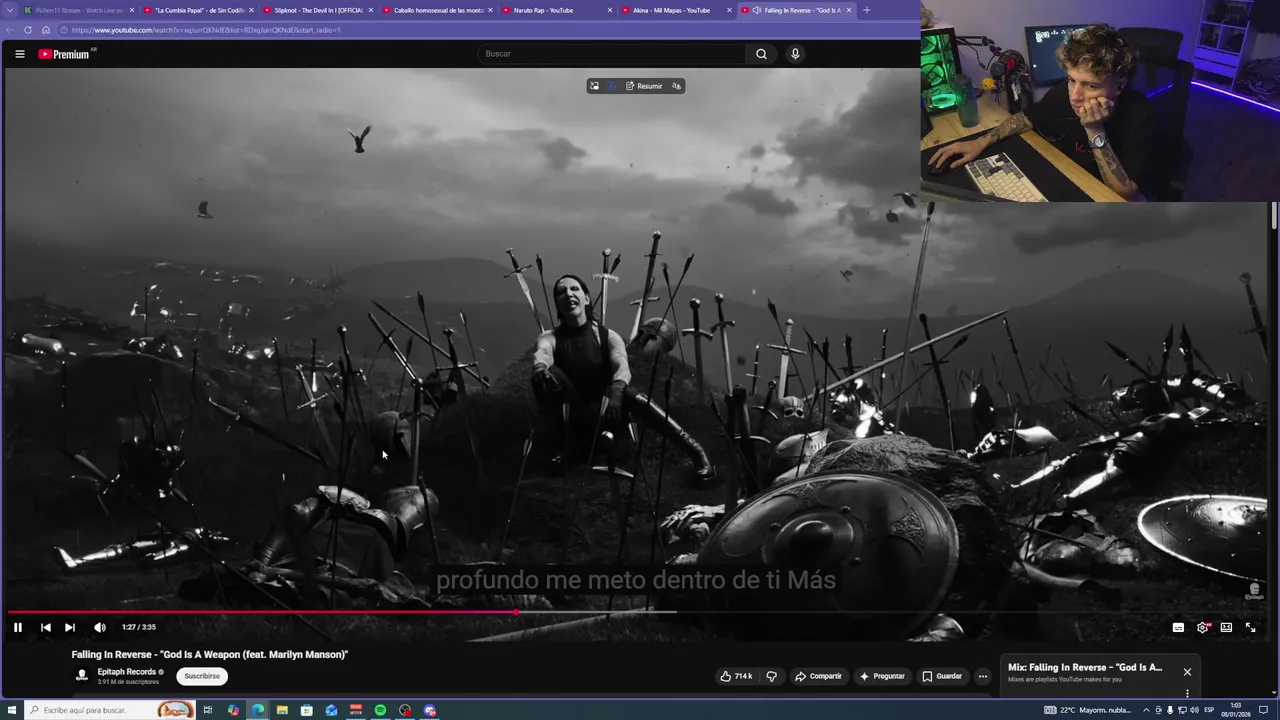
Task: Open Task View on the taskbar
Action: pyautogui.click(x=208, y=710)
